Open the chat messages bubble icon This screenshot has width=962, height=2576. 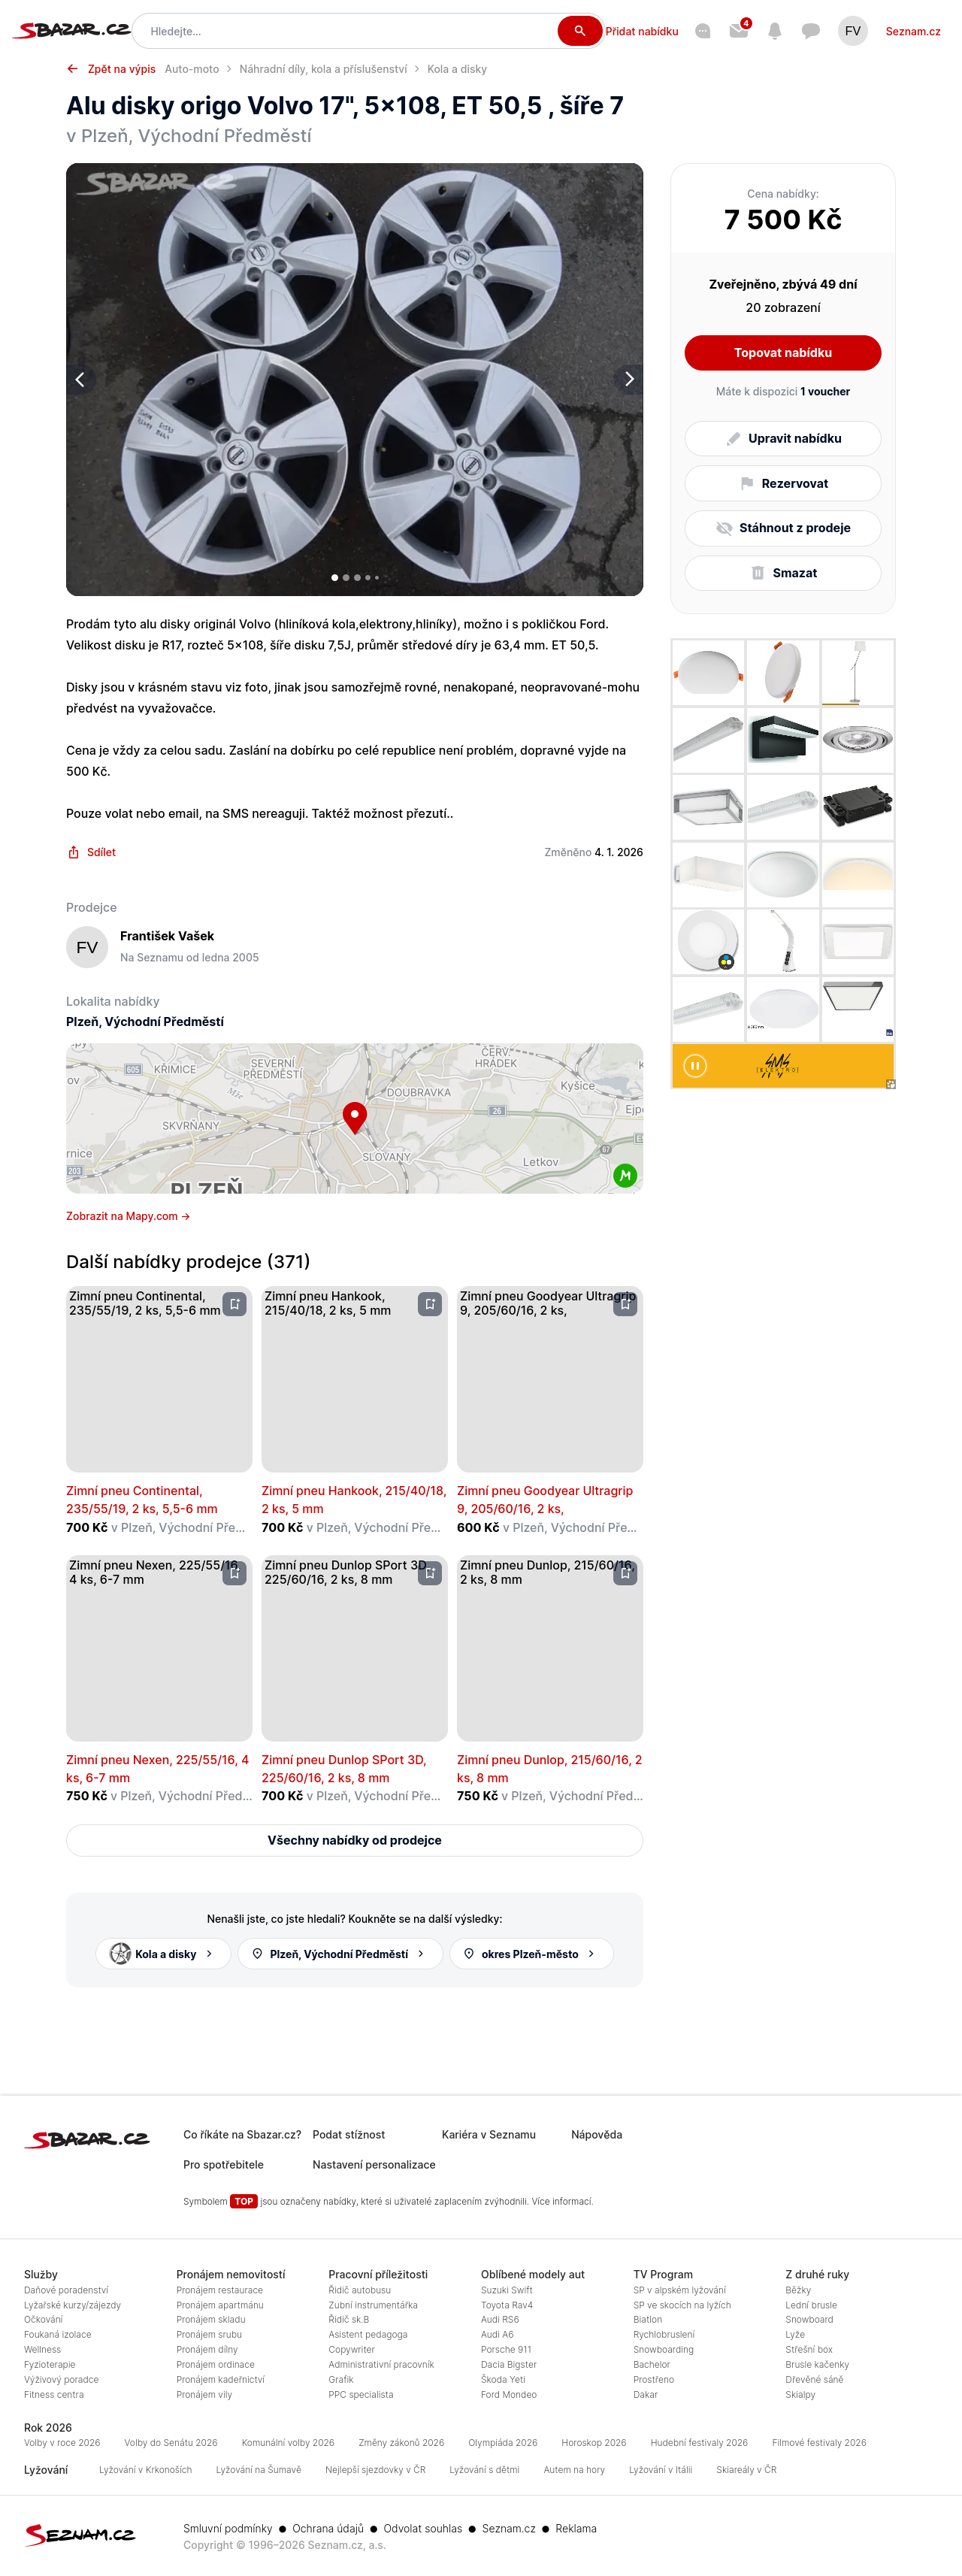click(811, 31)
